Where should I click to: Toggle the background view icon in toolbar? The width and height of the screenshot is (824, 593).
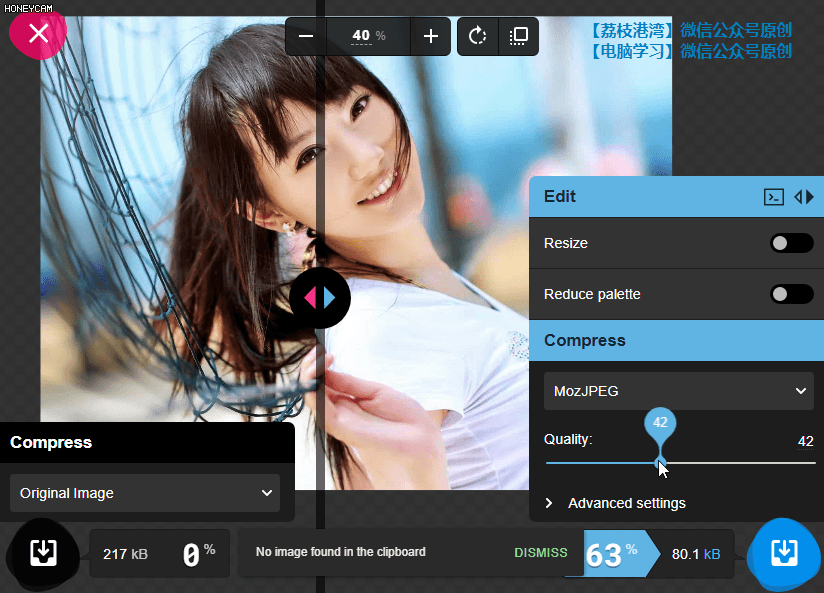(x=518, y=36)
